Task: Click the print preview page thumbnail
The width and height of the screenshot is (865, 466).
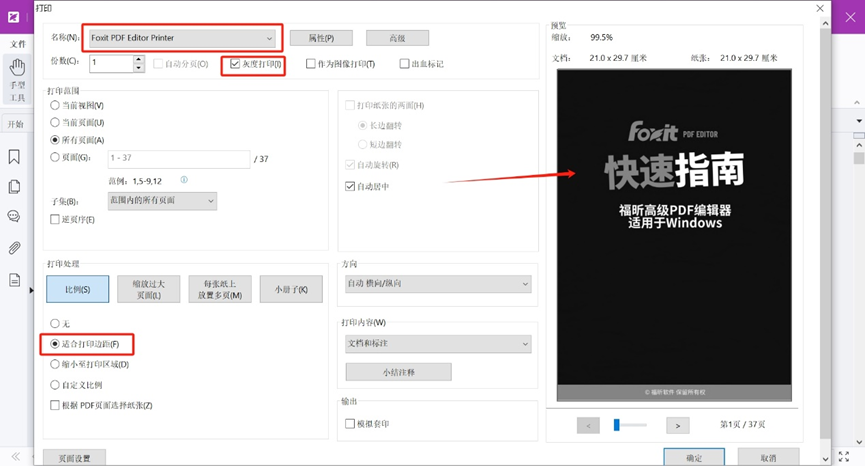Action: point(674,235)
